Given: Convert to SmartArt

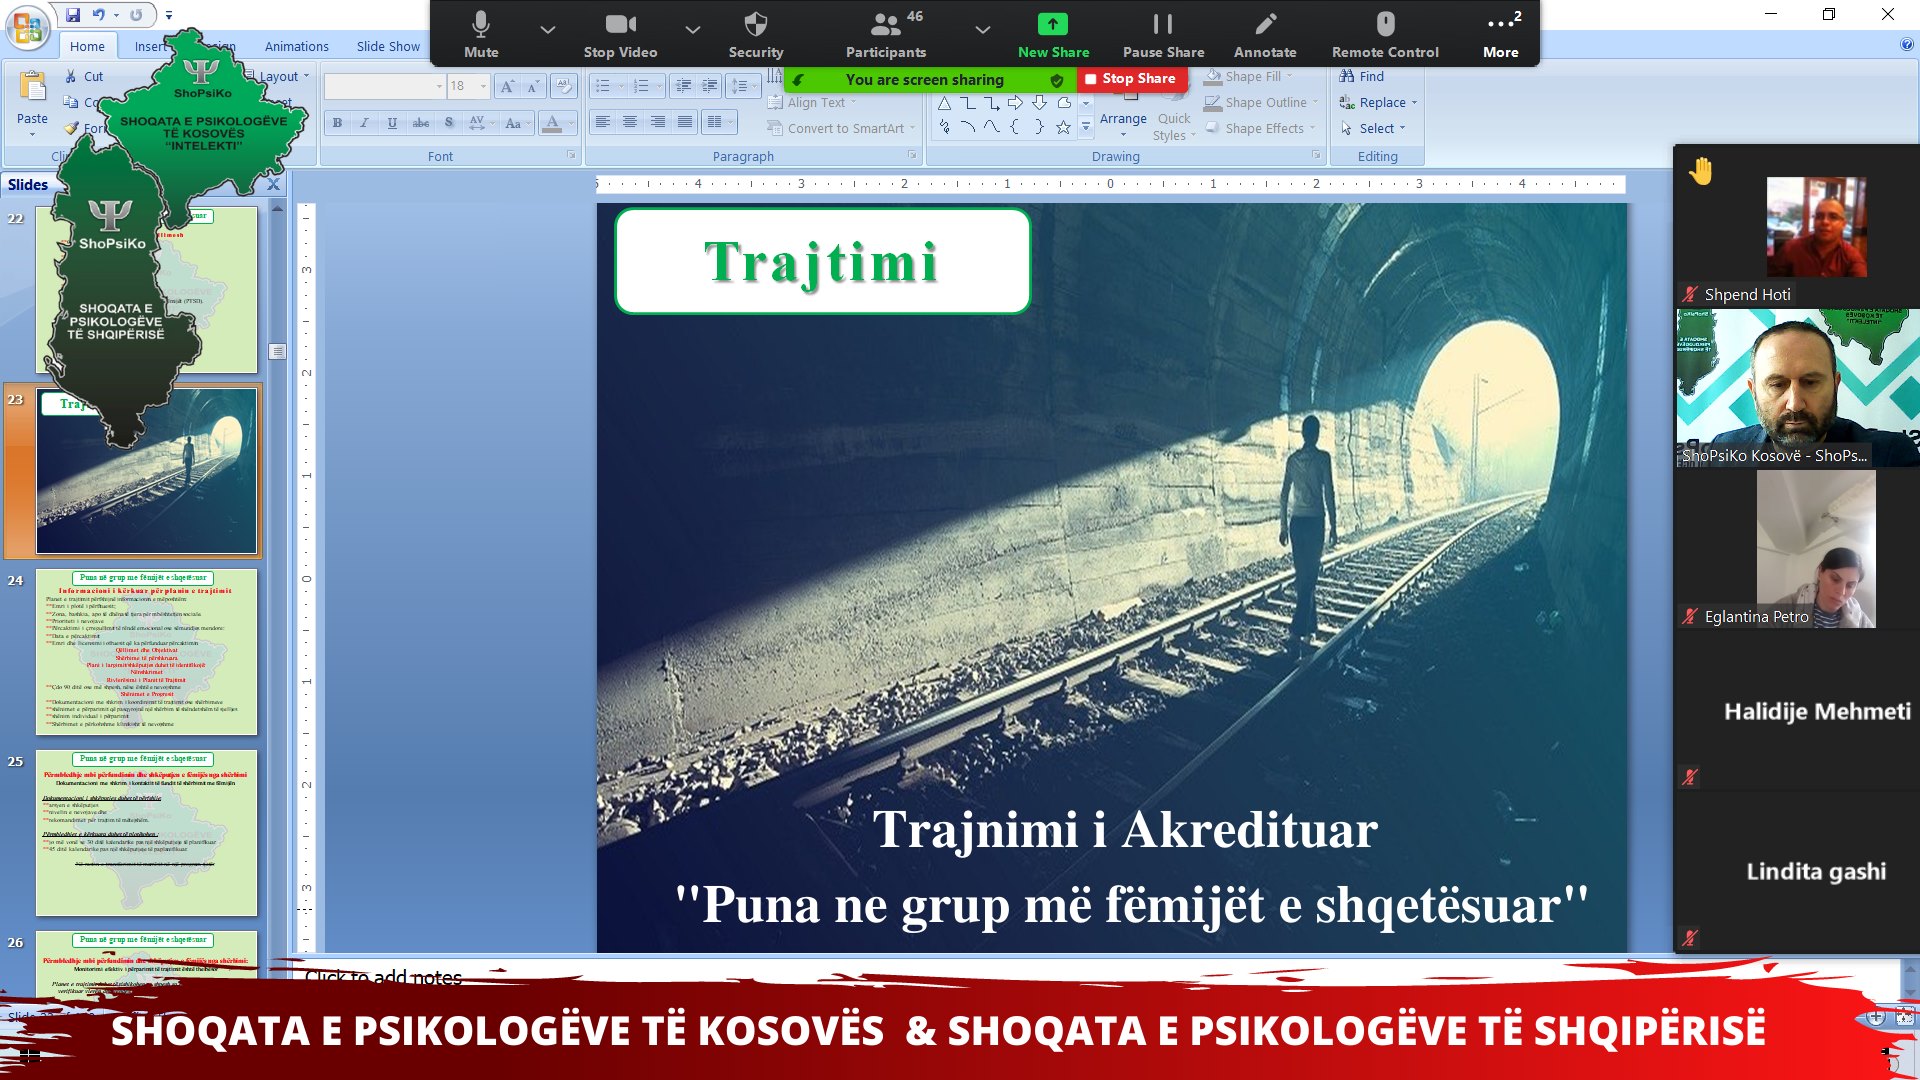Looking at the screenshot, I should pos(841,128).
